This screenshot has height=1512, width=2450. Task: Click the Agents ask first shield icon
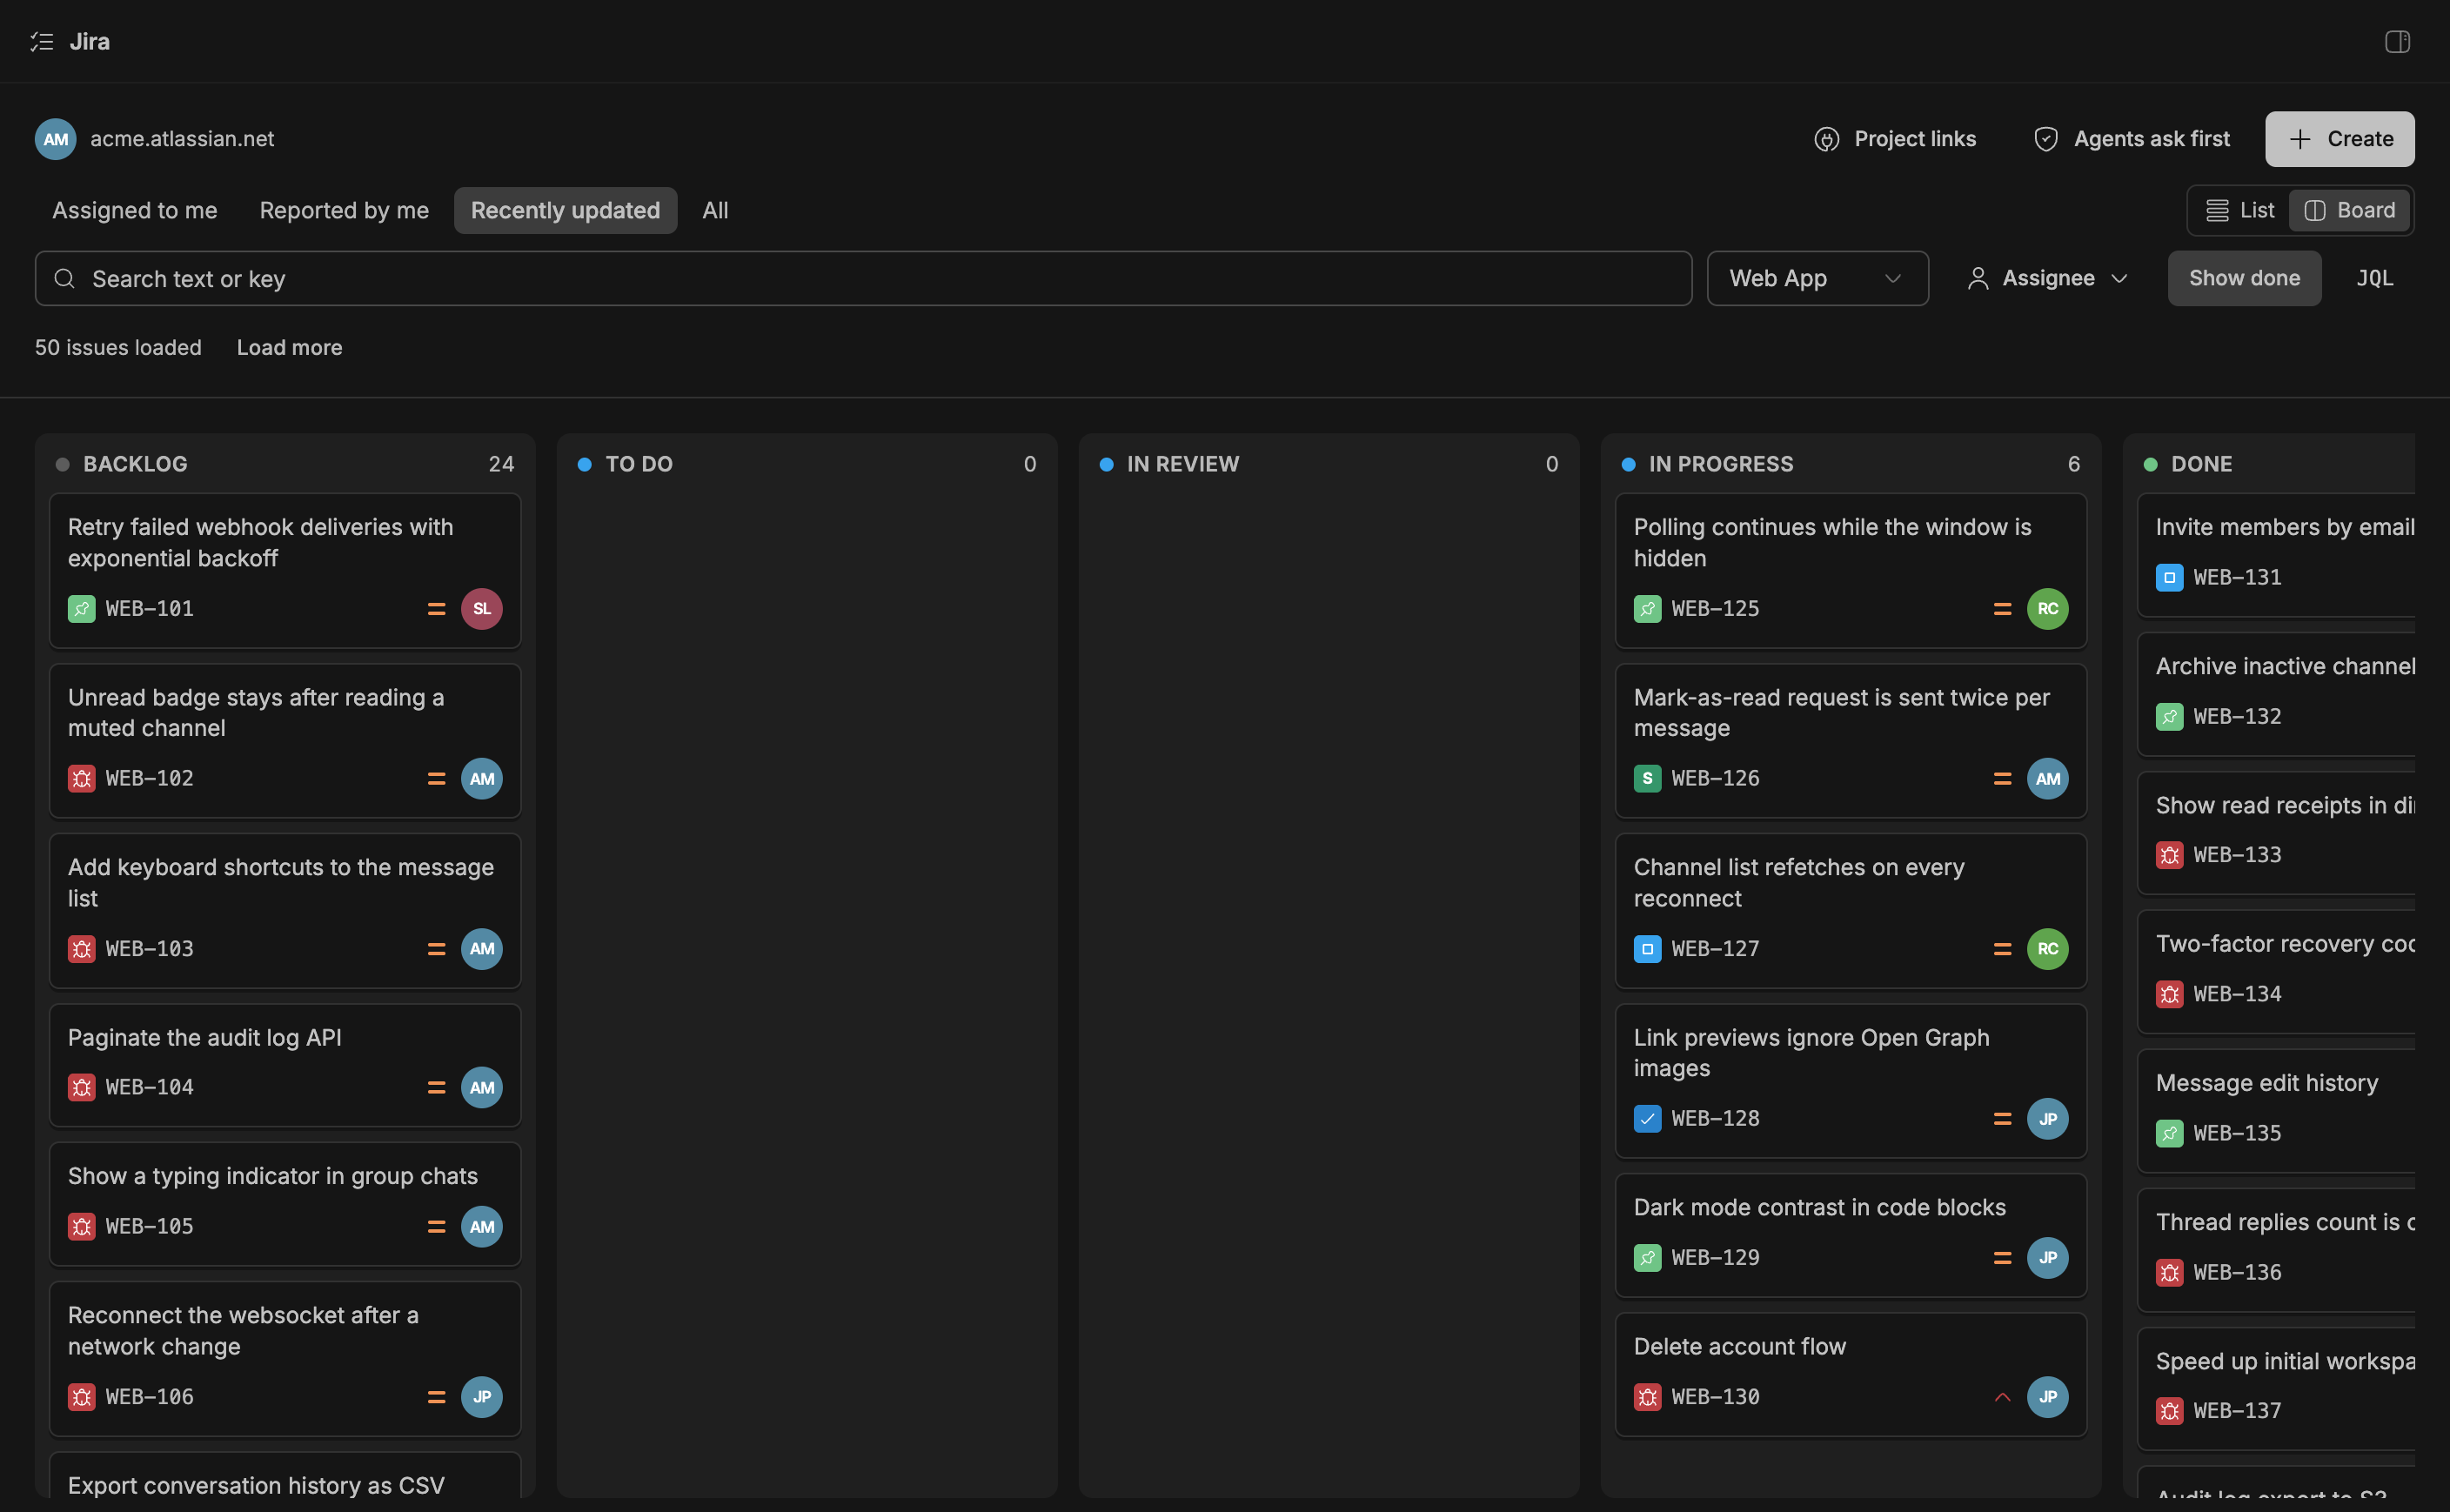click(2045, 139)
